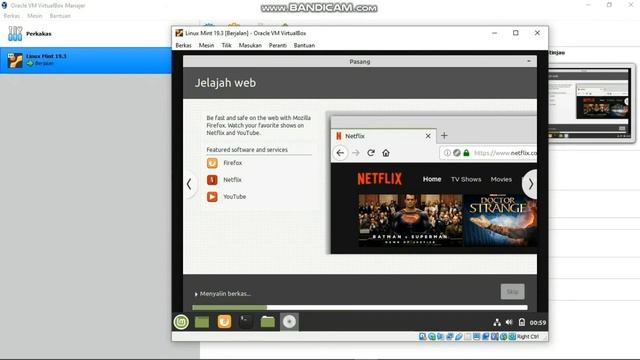This screenshot has height=360, width=640.
Task: Click the display status icon
Action: (476, 337)
